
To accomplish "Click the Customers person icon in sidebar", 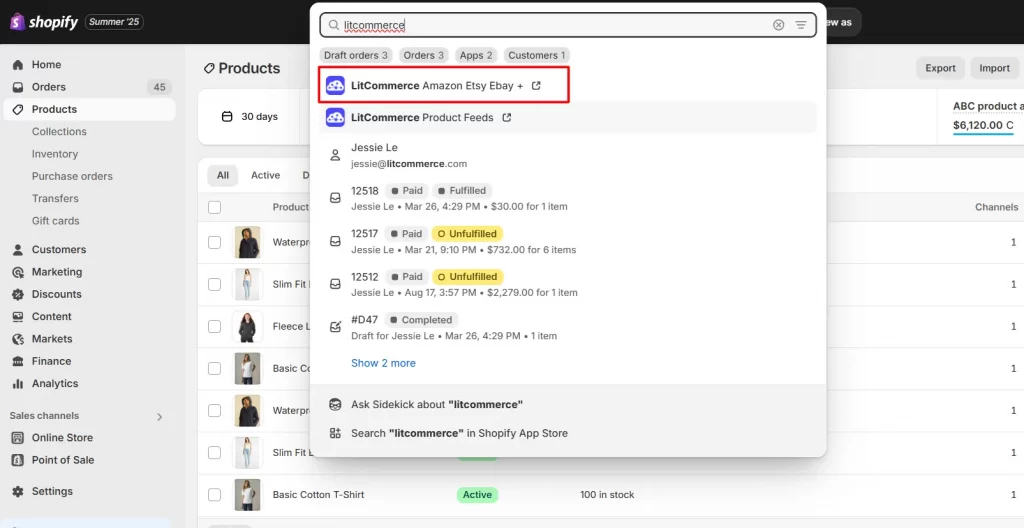I will 18,250.
